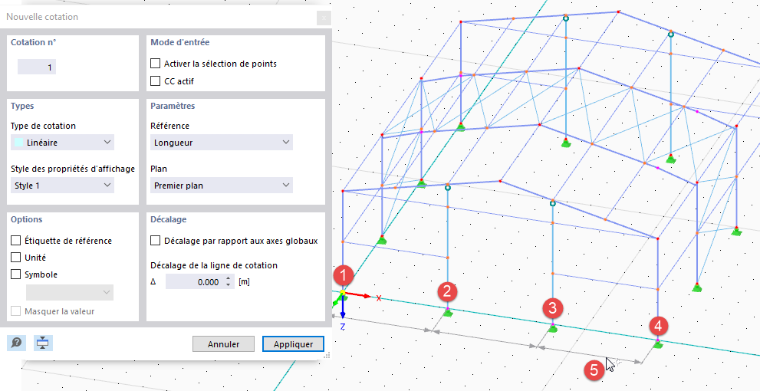Click the help icon at dialog bottom

pyautogui.click(x=16, y=343)
